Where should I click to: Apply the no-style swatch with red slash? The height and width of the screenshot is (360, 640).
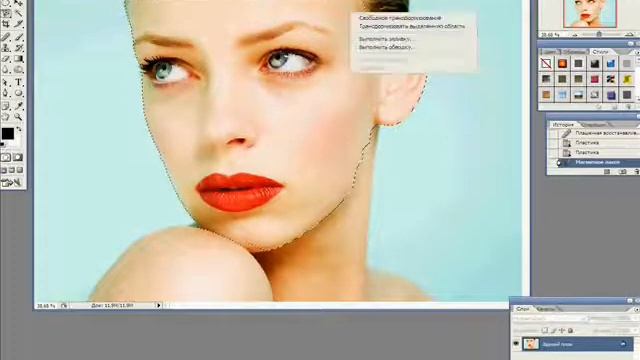pos(546,63)
